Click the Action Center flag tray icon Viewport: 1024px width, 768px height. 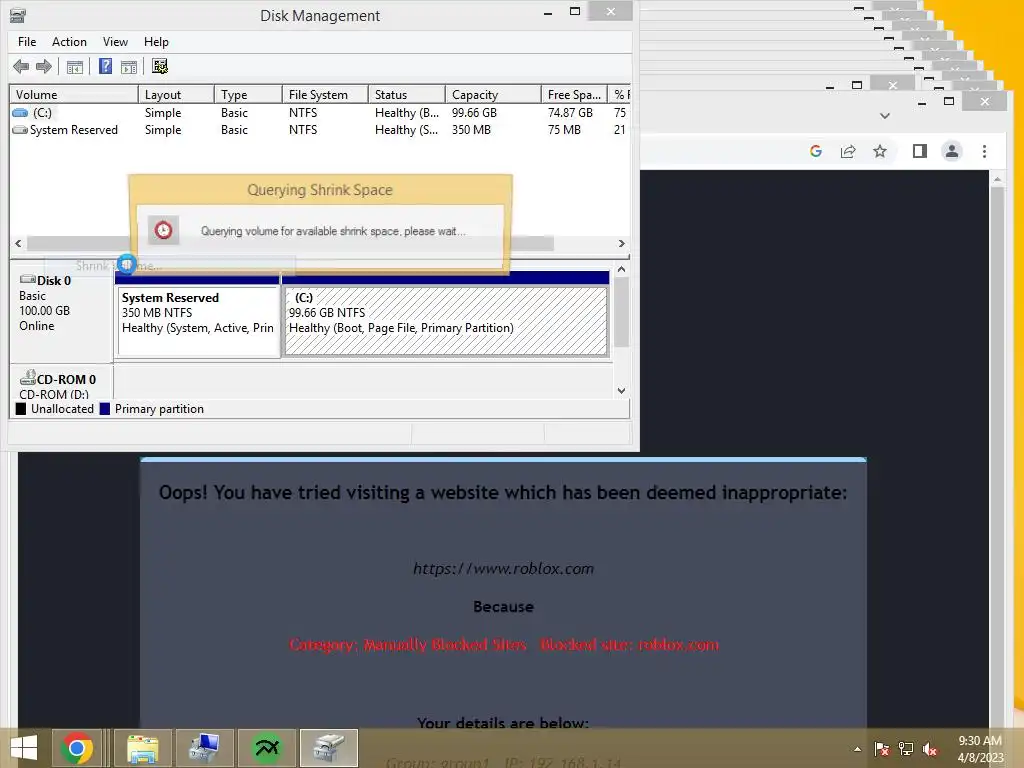pos(882,749)
